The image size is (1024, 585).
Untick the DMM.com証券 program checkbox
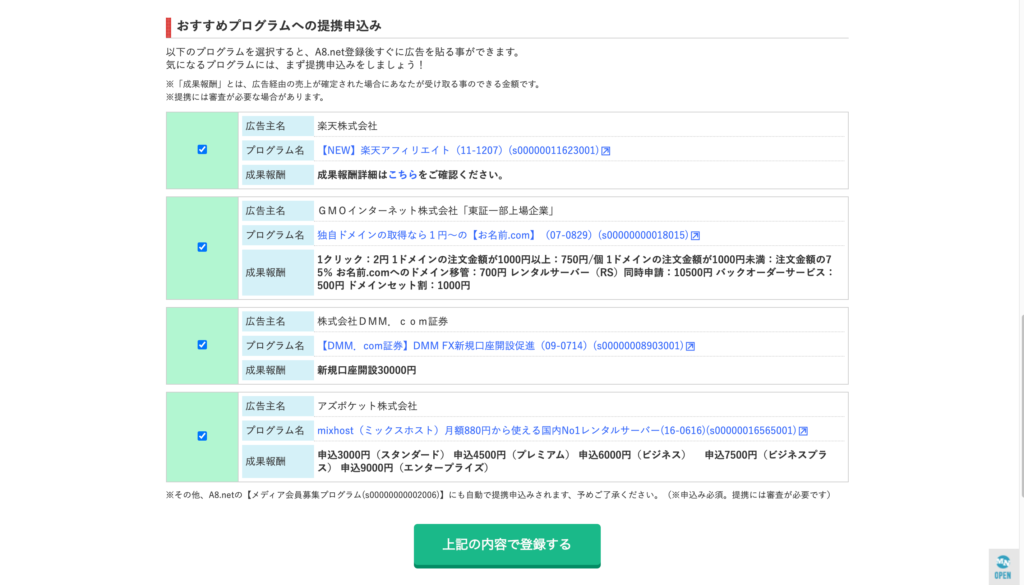[202, 345]
